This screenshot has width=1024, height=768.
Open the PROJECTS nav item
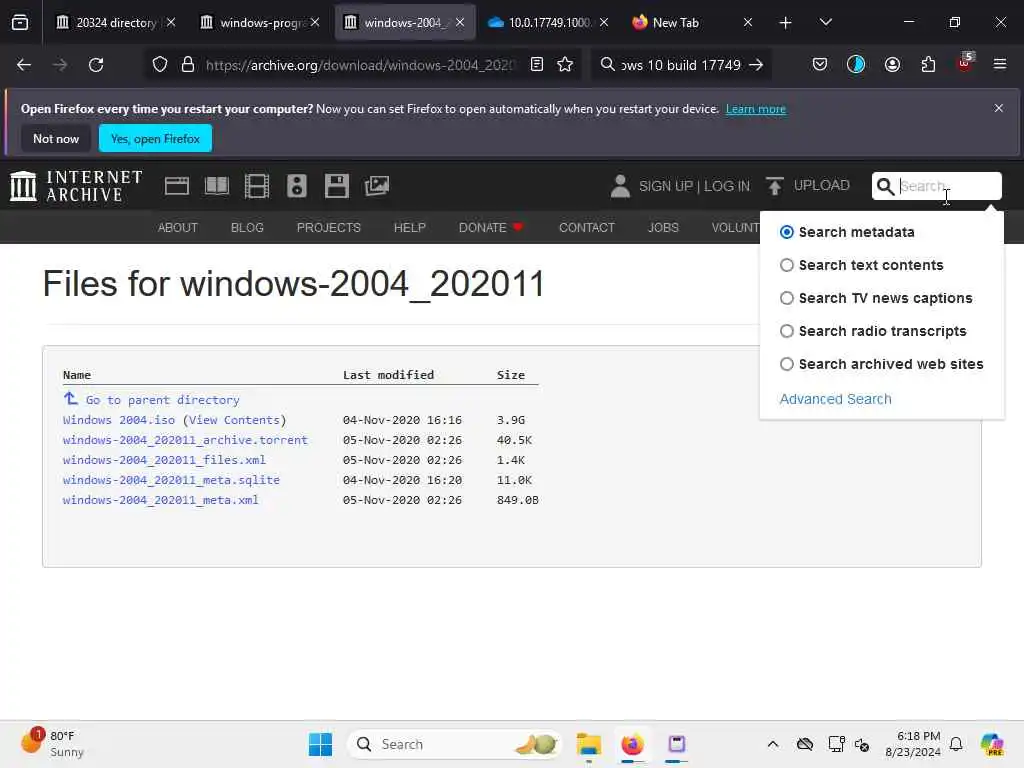point(328,227)
